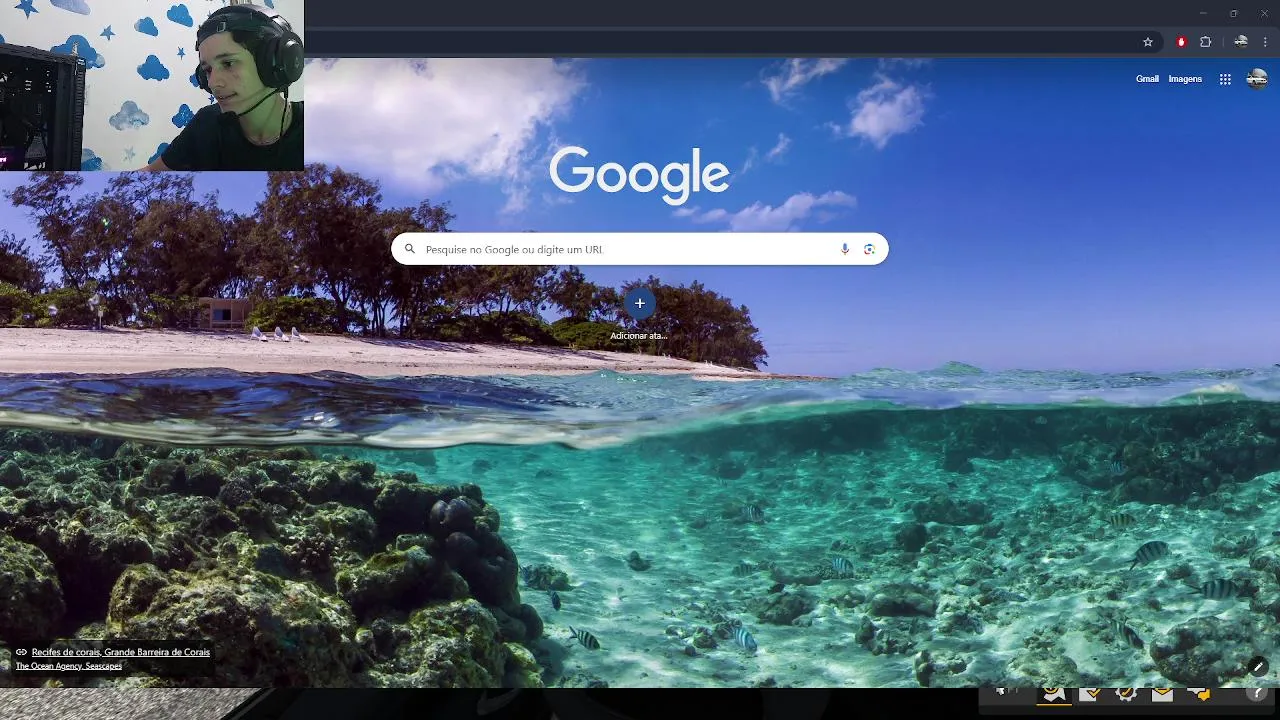Open Recifes de corais, Grande Barreira link
Image resolution: width=1280 pixels, height=720 pixels.
[x=121, y=652]
